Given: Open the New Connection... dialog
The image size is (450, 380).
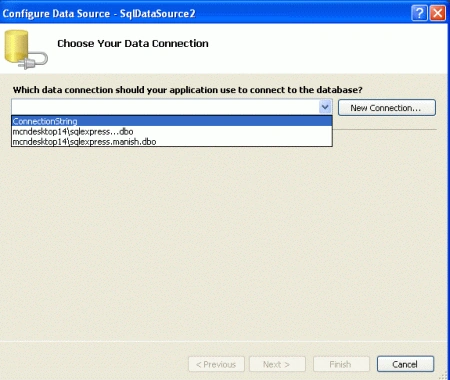Looking at the screenshot, I should 386,108.
